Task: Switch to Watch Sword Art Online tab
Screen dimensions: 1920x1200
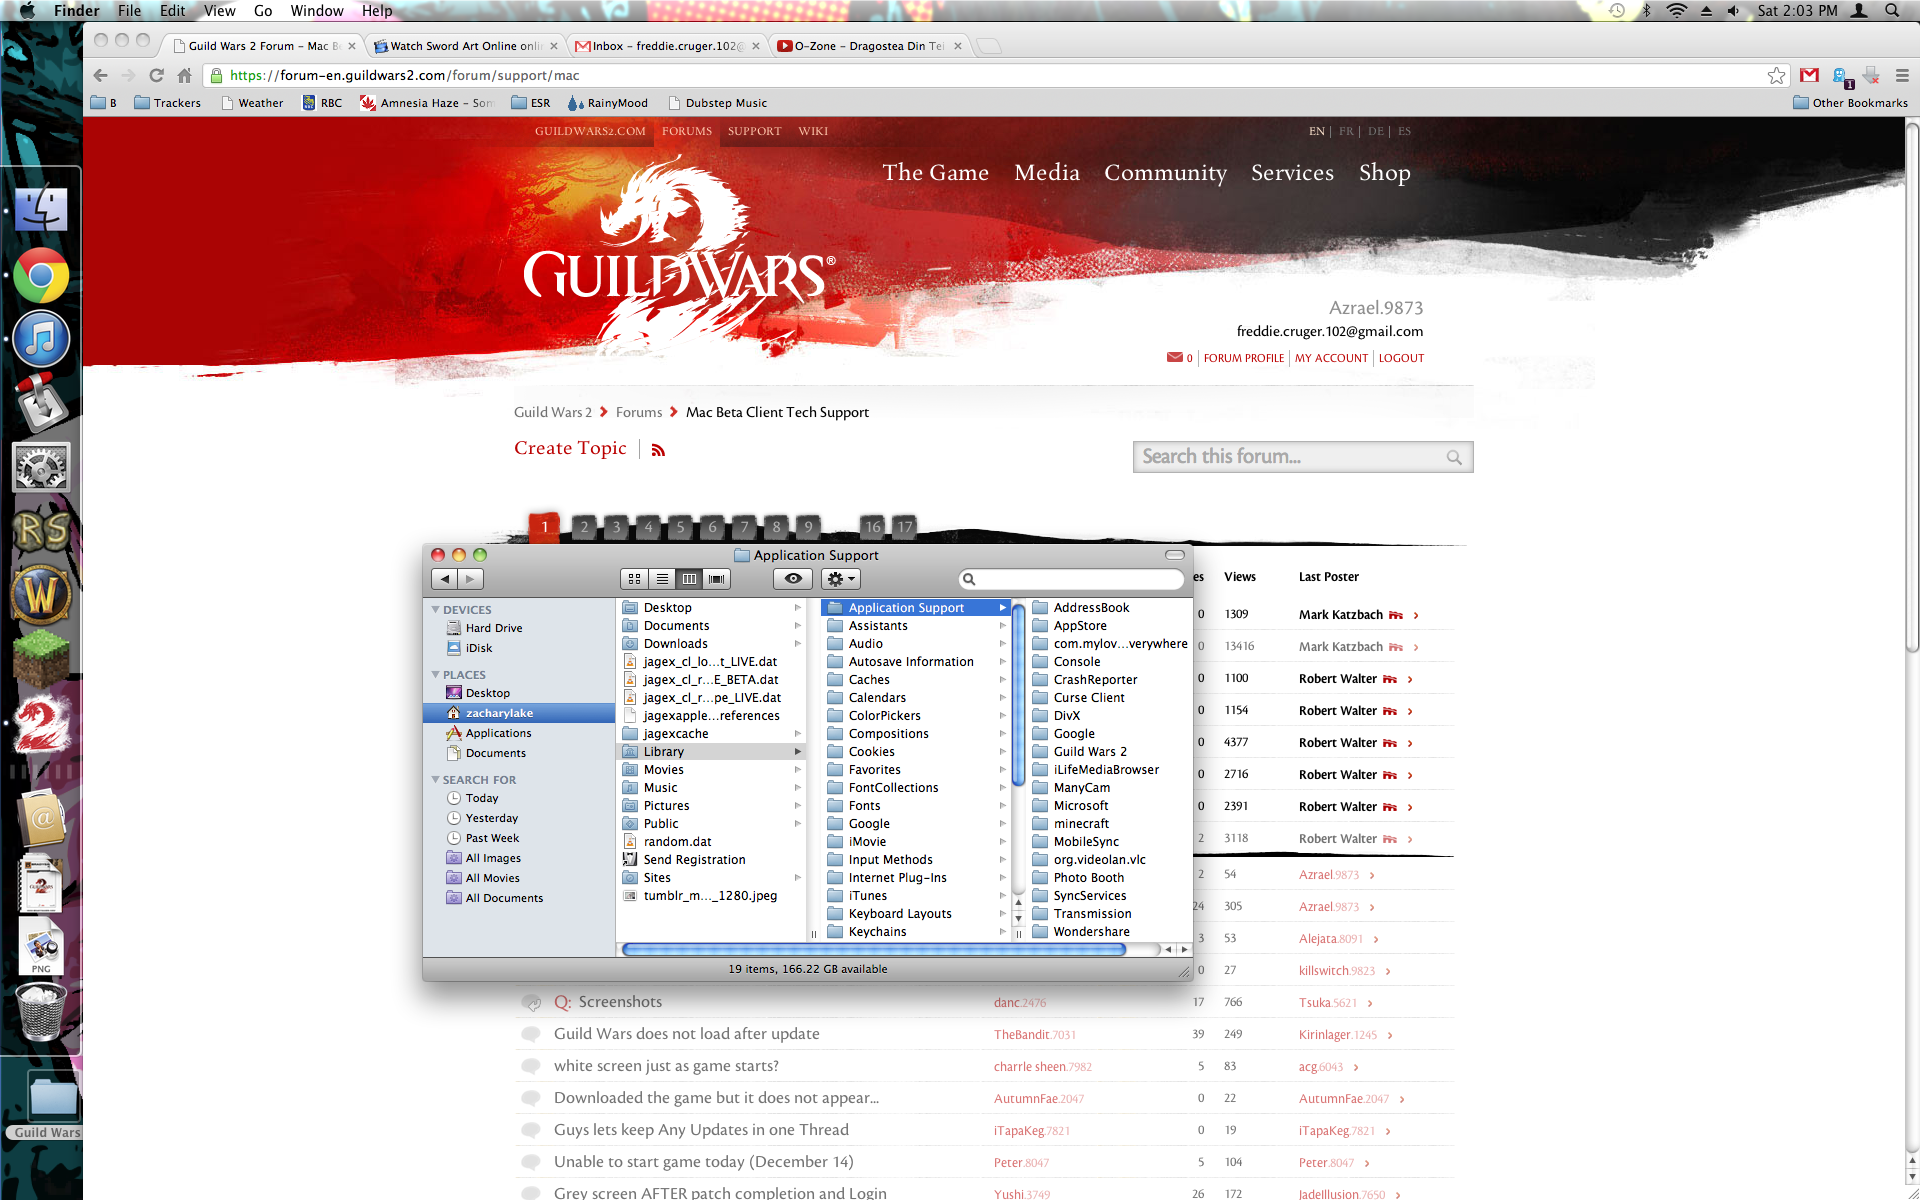Action: tap(465, 46)
